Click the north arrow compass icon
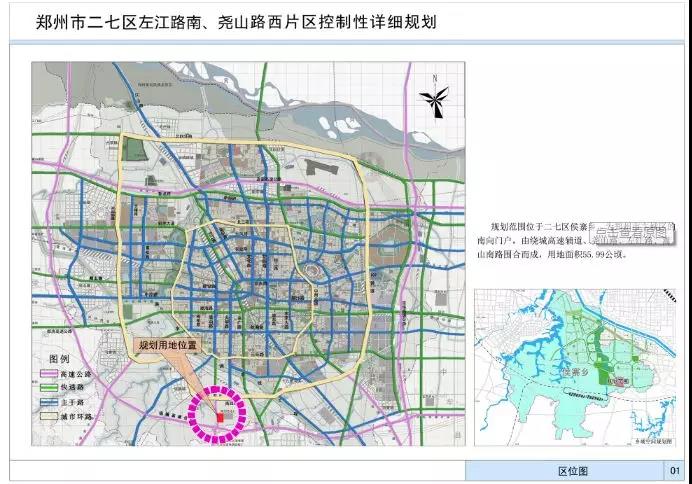Screen dimensions: 692x484 434,98
